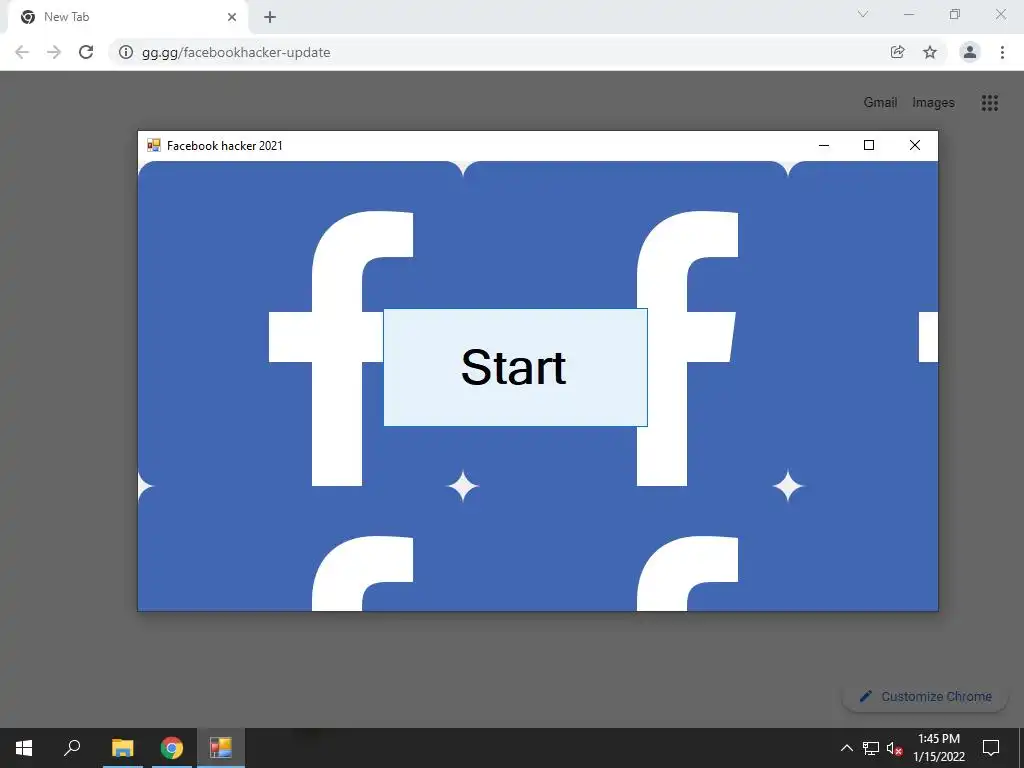
Task: Go forward using Chrome forward arrow
Action: tap(54, 52)
